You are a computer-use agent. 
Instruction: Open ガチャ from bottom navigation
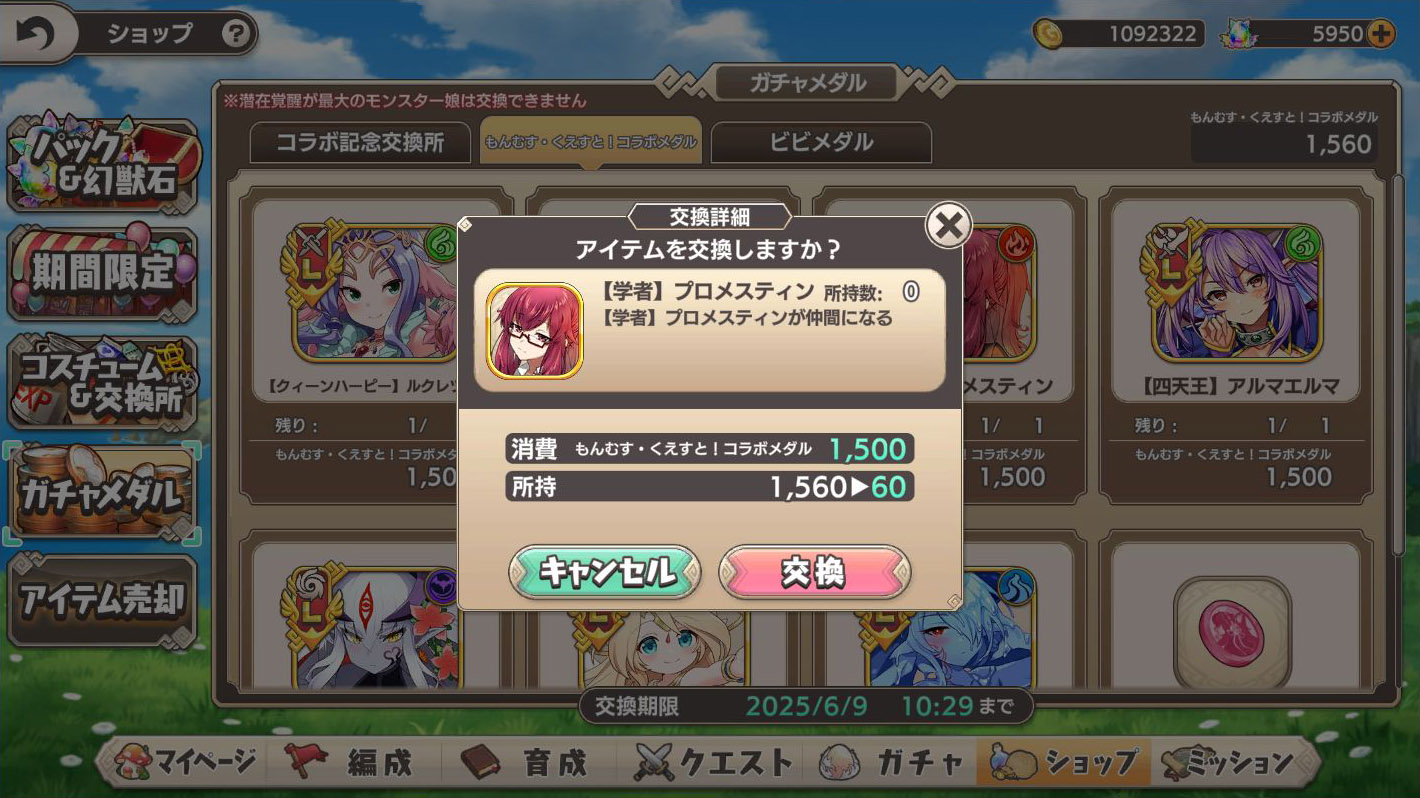[x=891, y=763]
